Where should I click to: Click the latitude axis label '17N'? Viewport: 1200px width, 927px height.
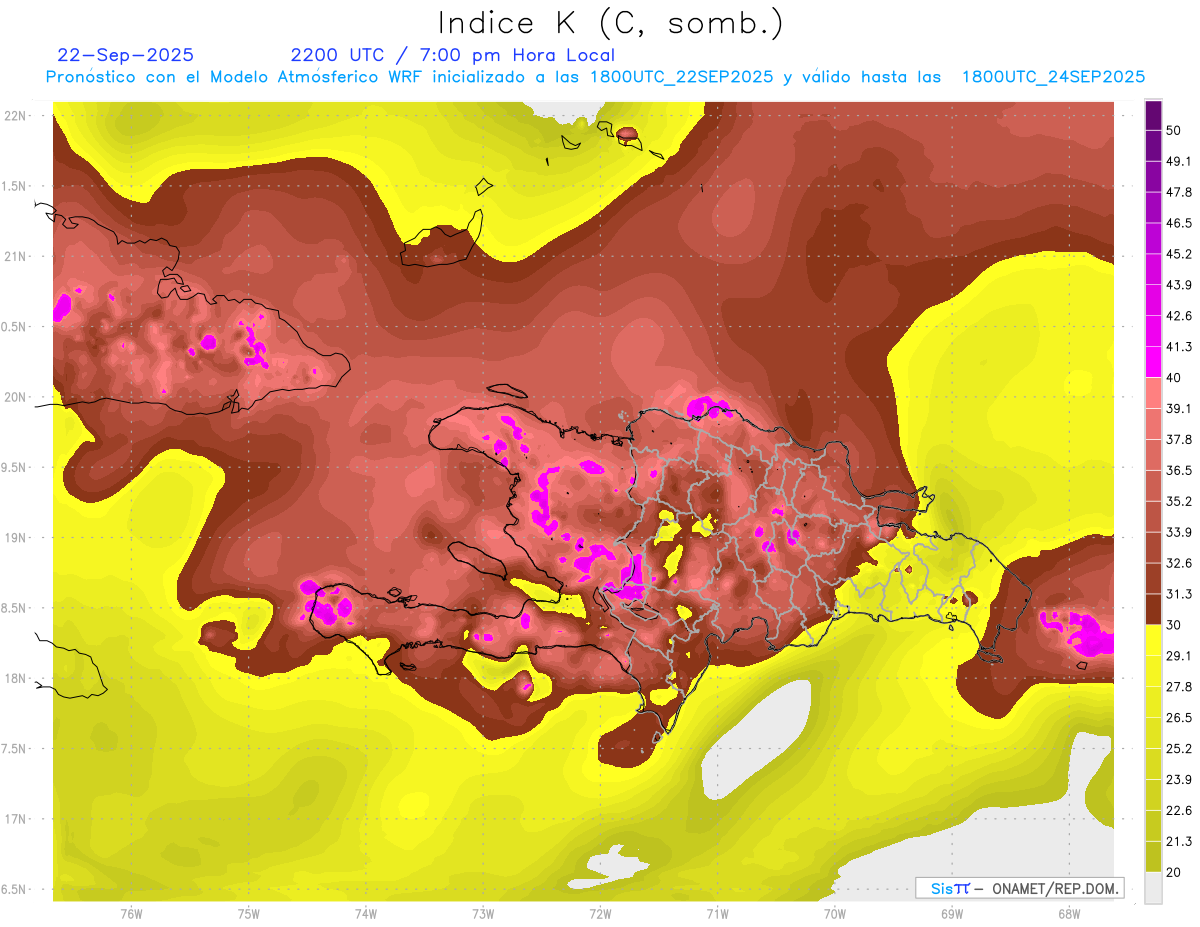14,819
